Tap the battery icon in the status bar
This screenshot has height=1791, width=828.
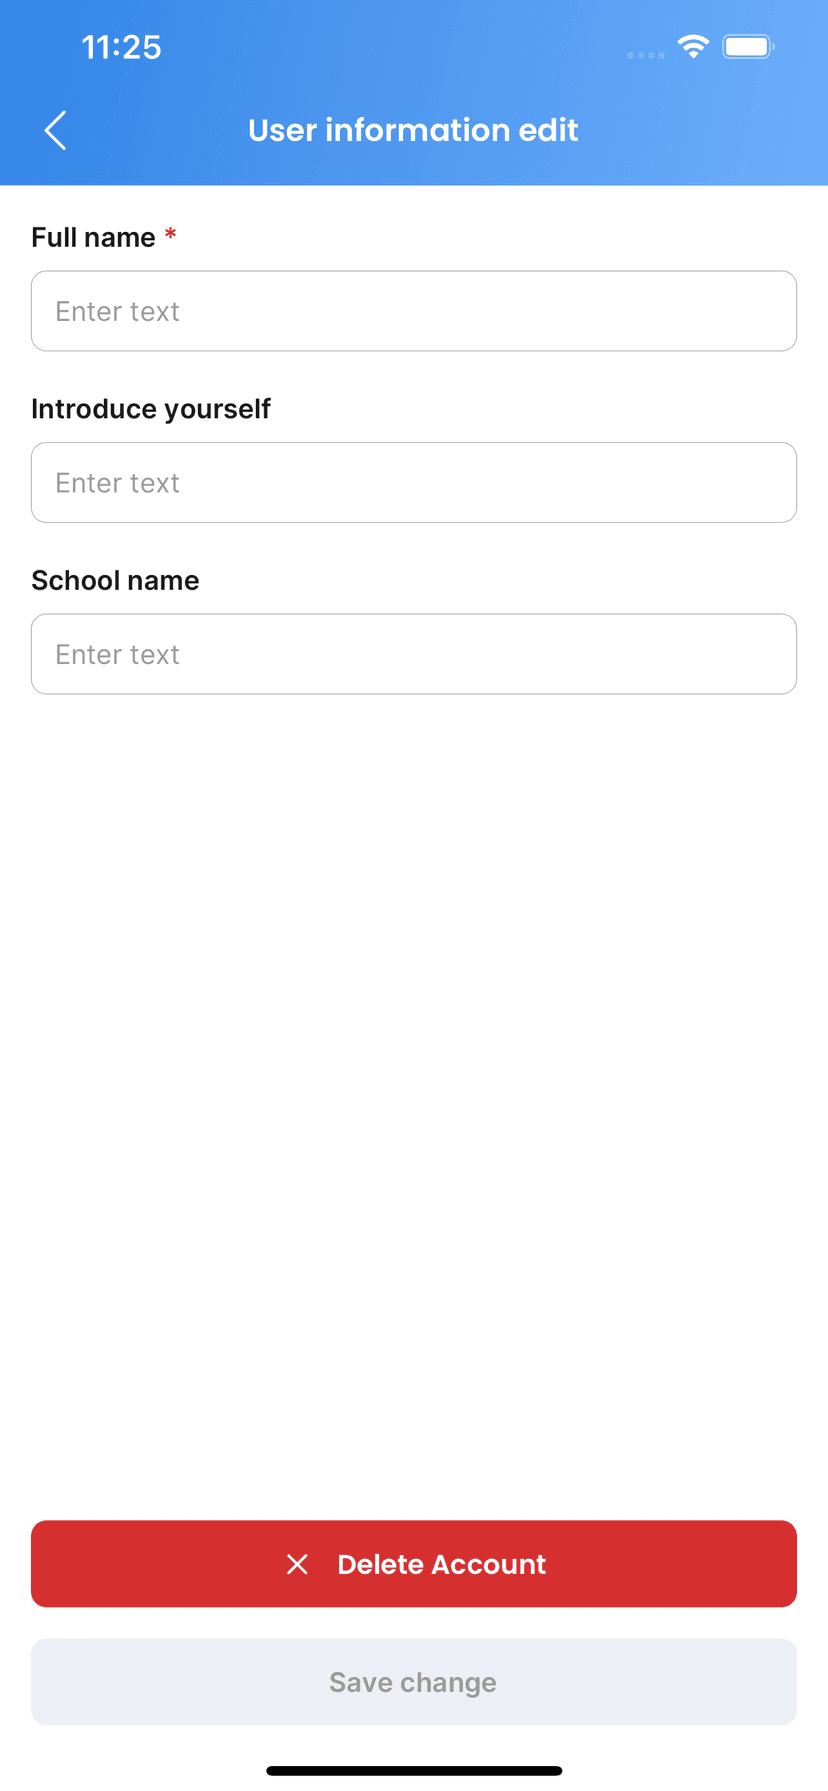[748, 47]
